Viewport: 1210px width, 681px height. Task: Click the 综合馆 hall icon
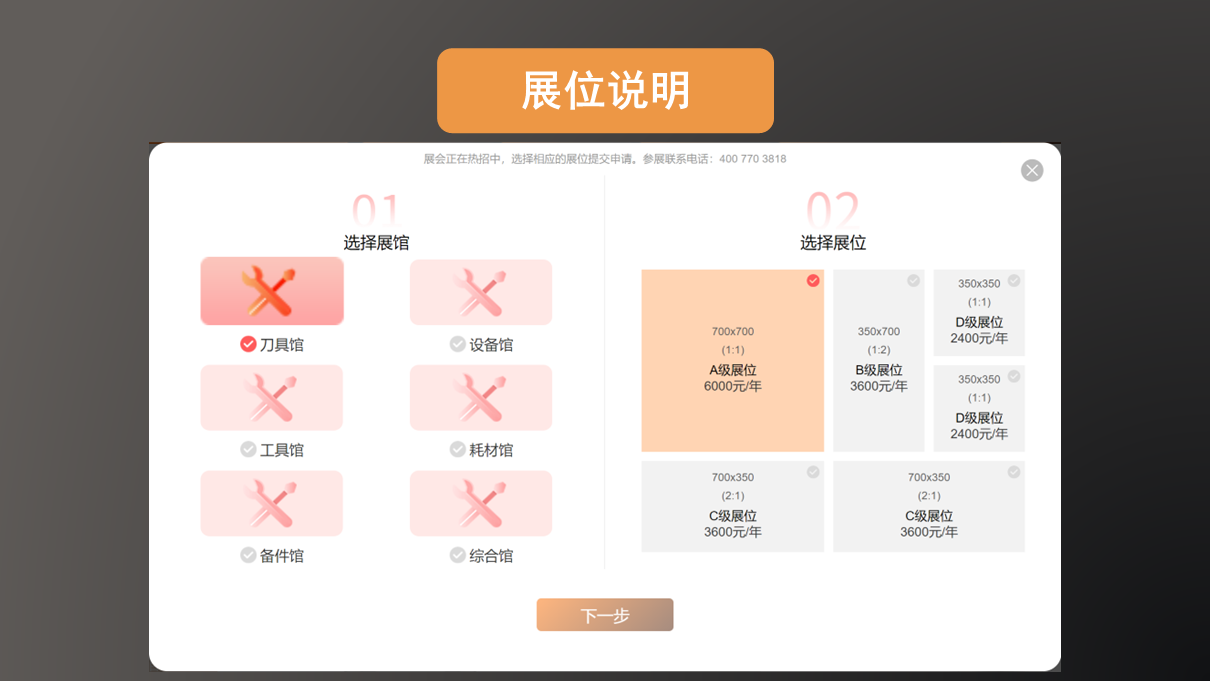pos(480,503)
